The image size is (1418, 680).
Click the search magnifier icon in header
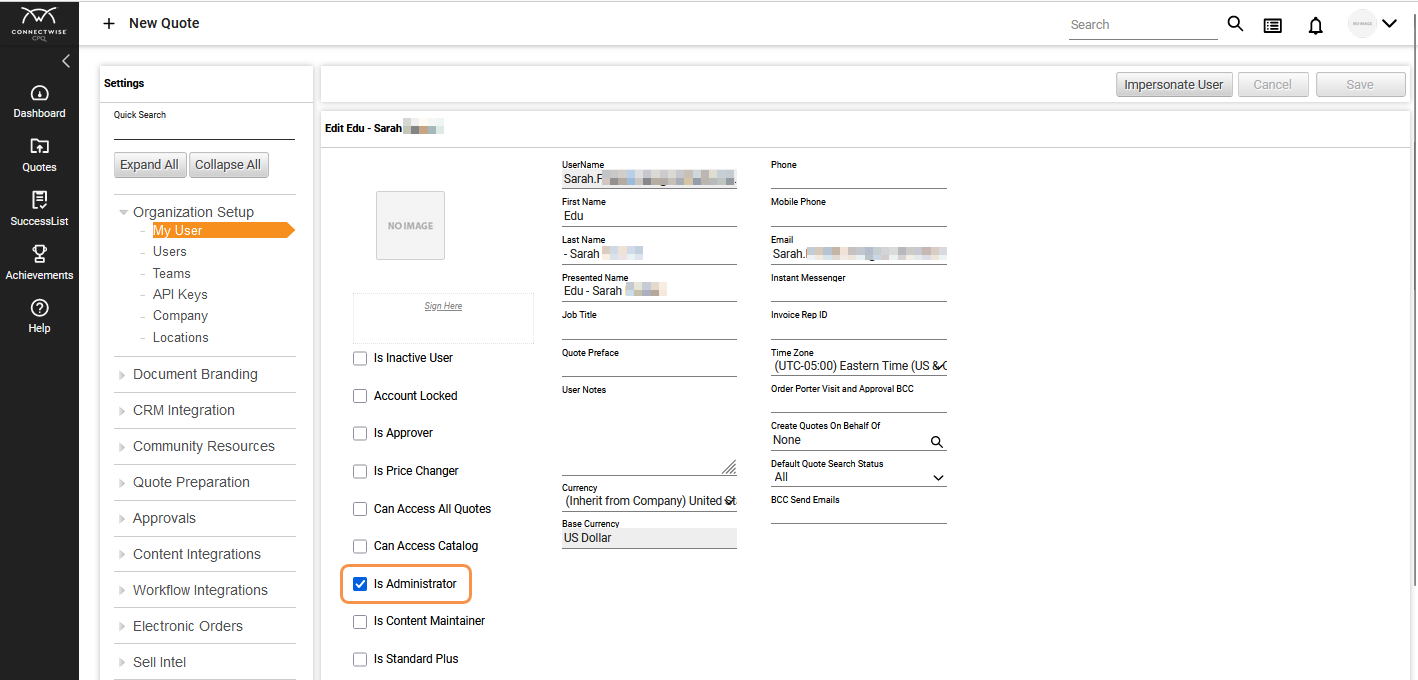coord(1235,24)
